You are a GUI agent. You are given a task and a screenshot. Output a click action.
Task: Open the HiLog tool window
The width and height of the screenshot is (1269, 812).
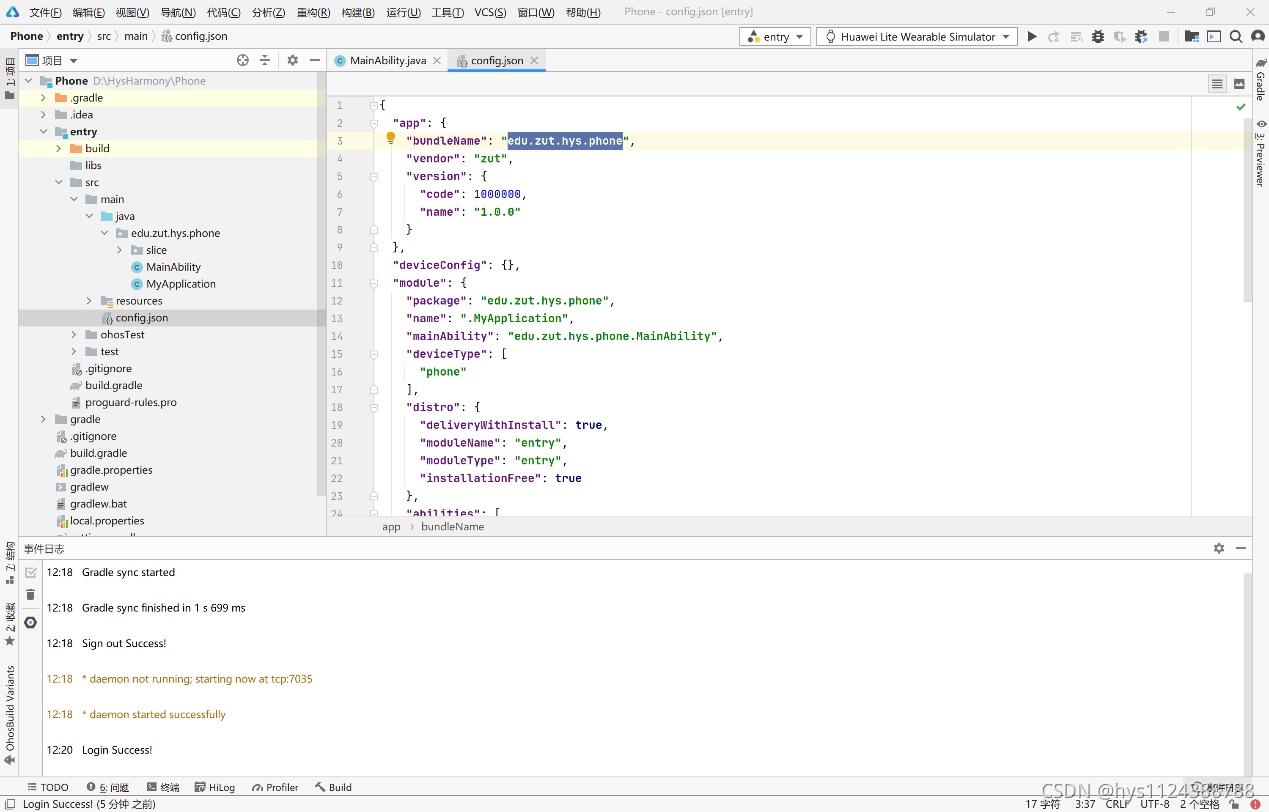click(x=215, y=787)
